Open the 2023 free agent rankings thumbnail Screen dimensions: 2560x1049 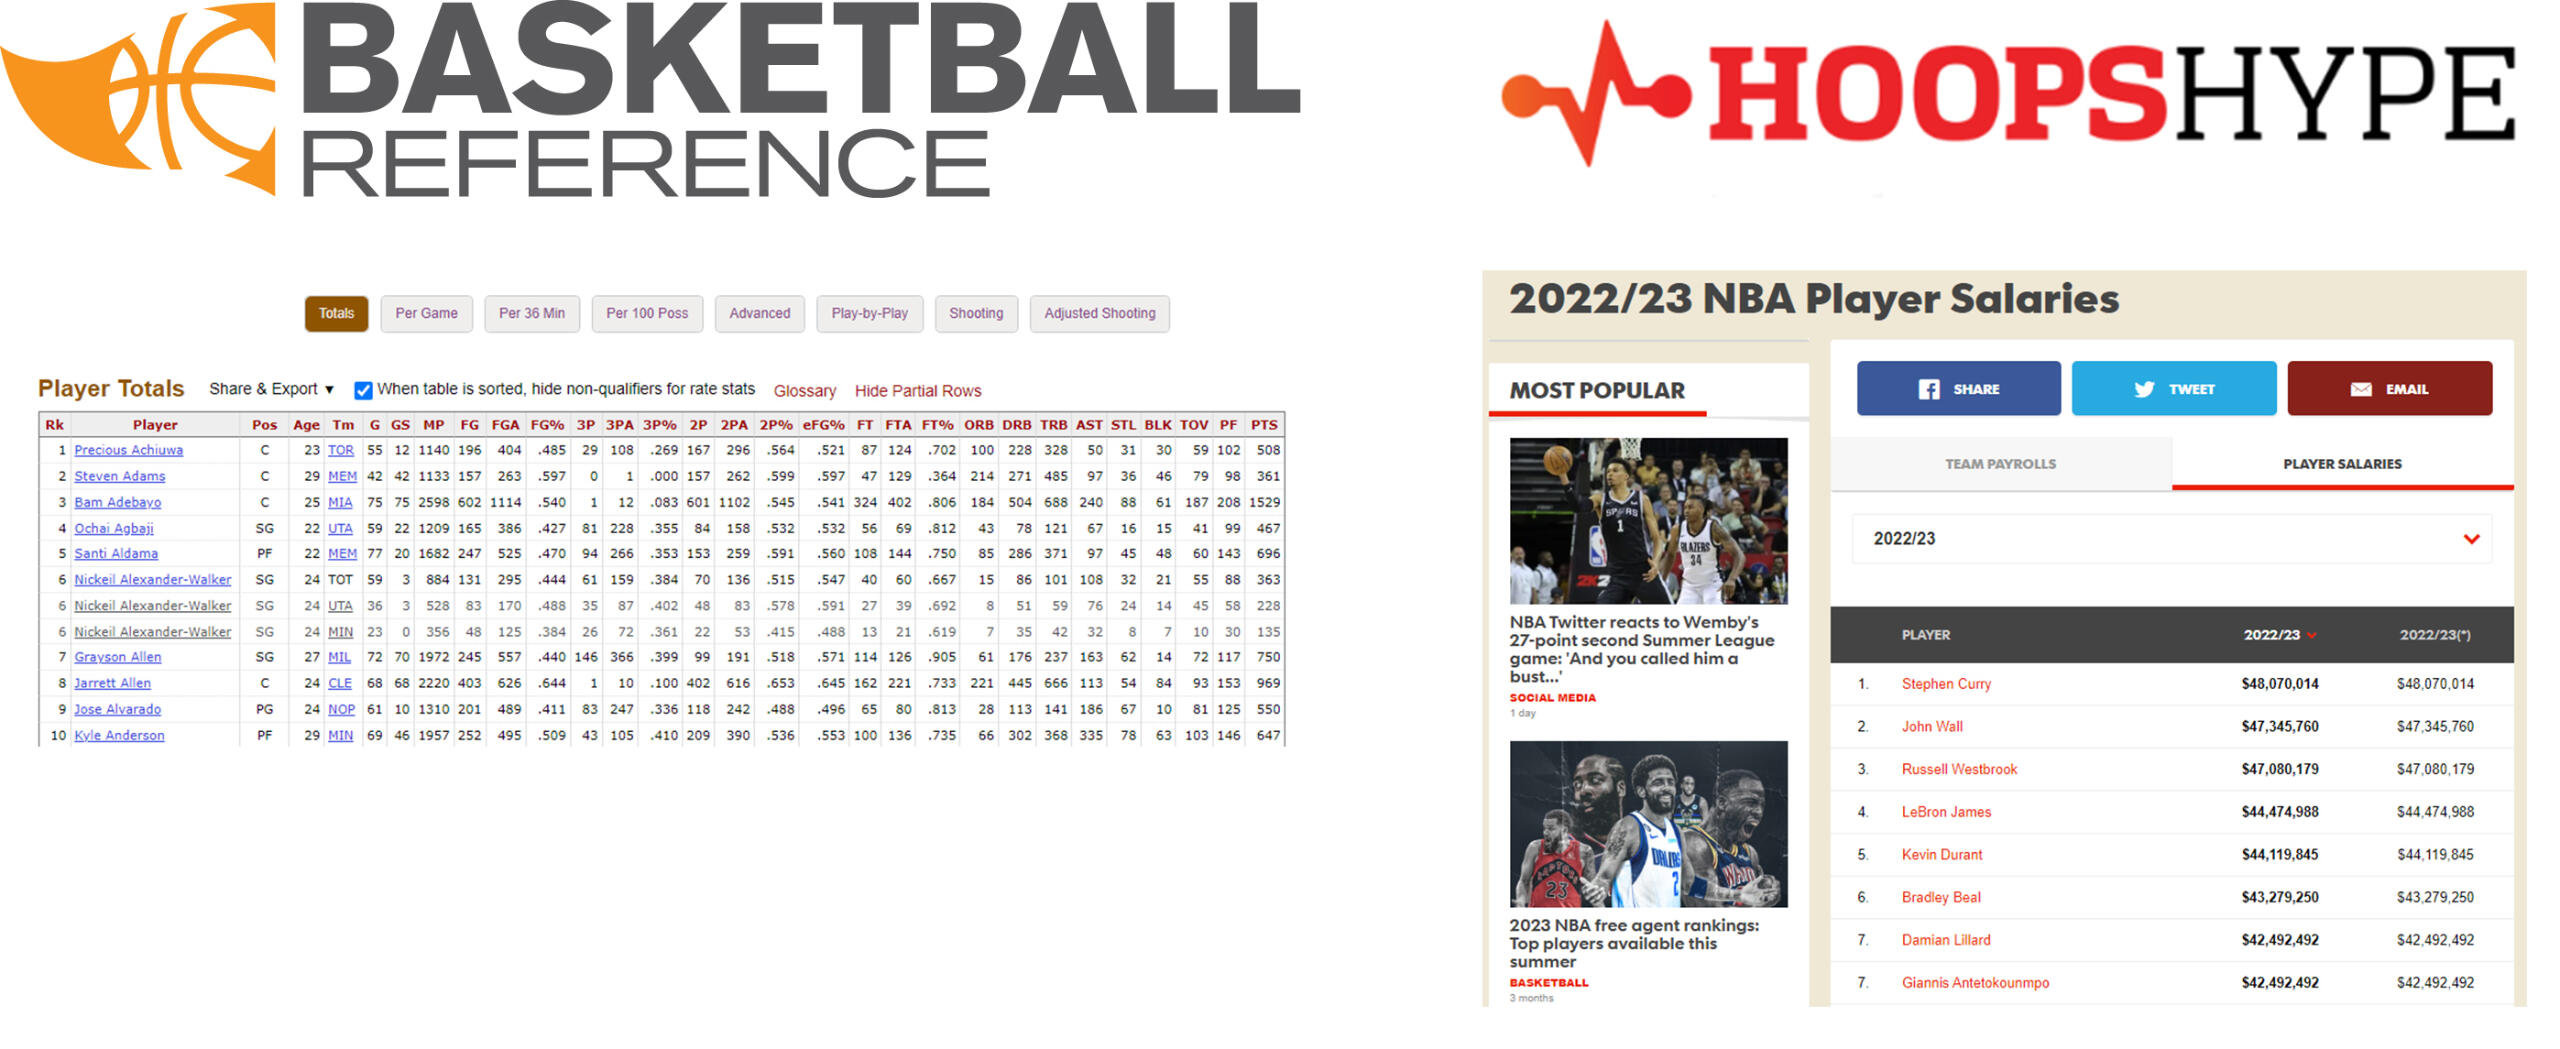tap(1647, 823)
